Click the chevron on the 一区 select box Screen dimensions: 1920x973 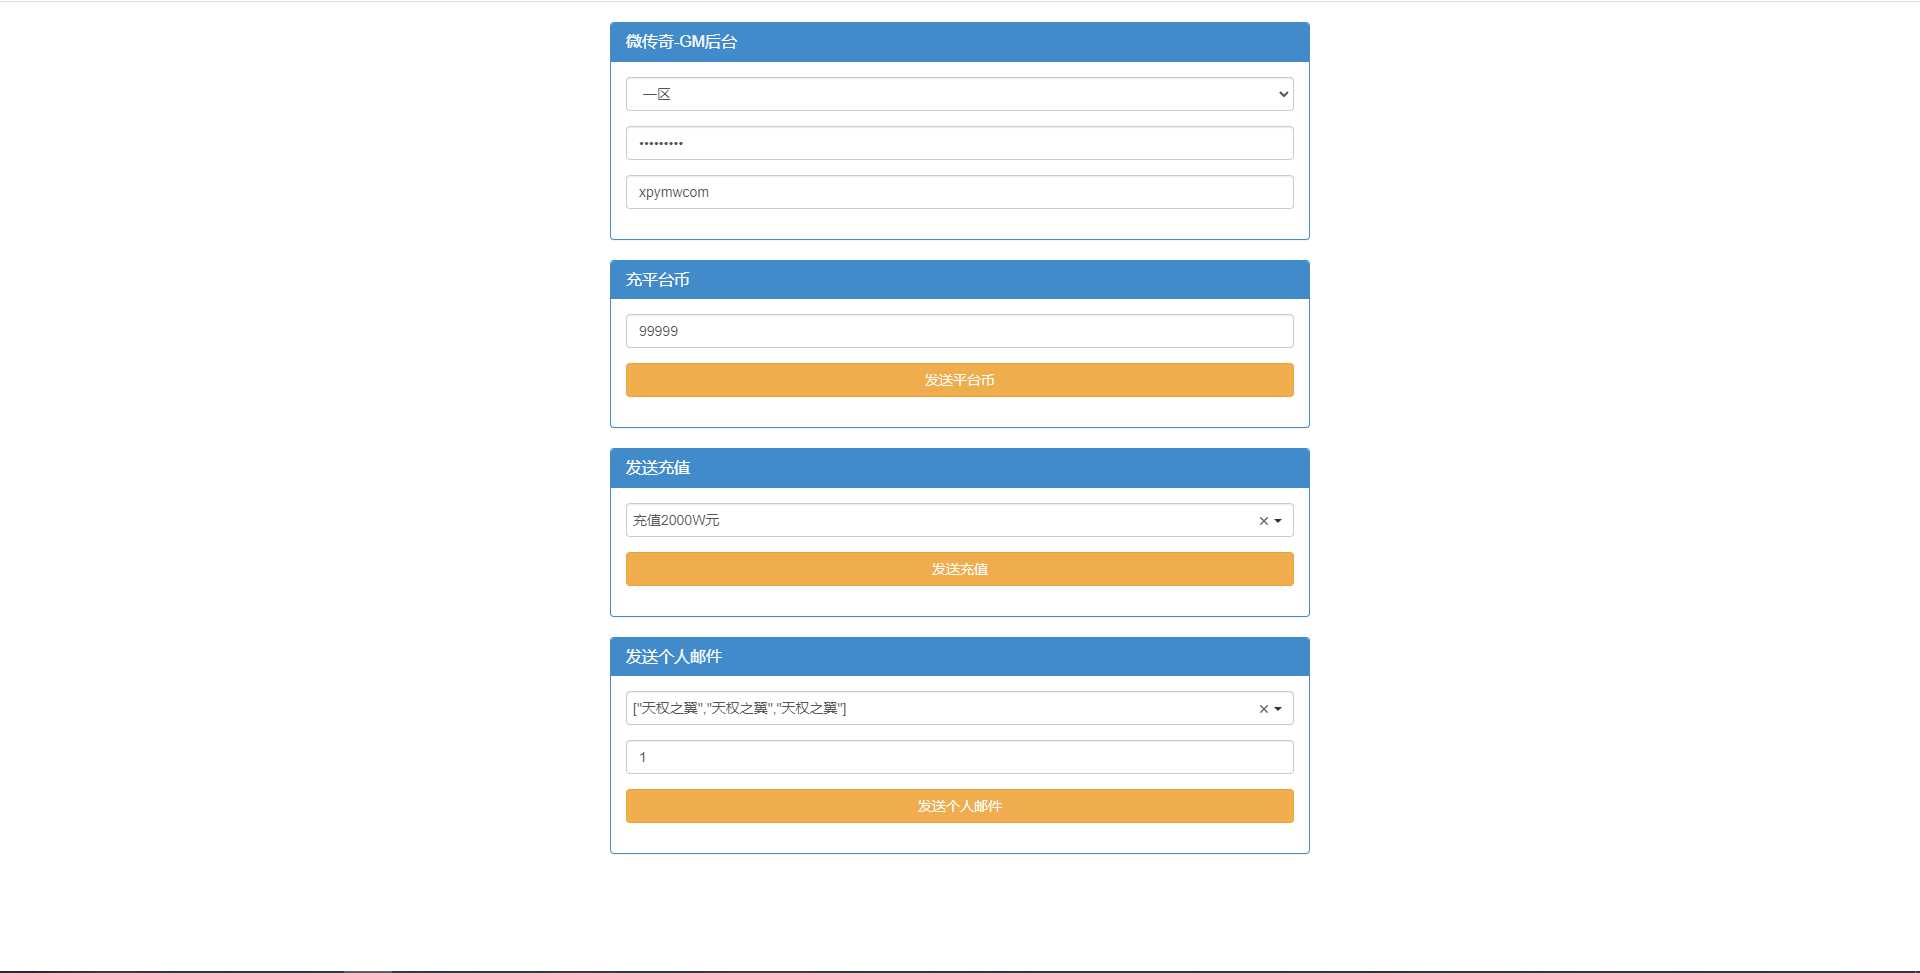coord(1283,94)
